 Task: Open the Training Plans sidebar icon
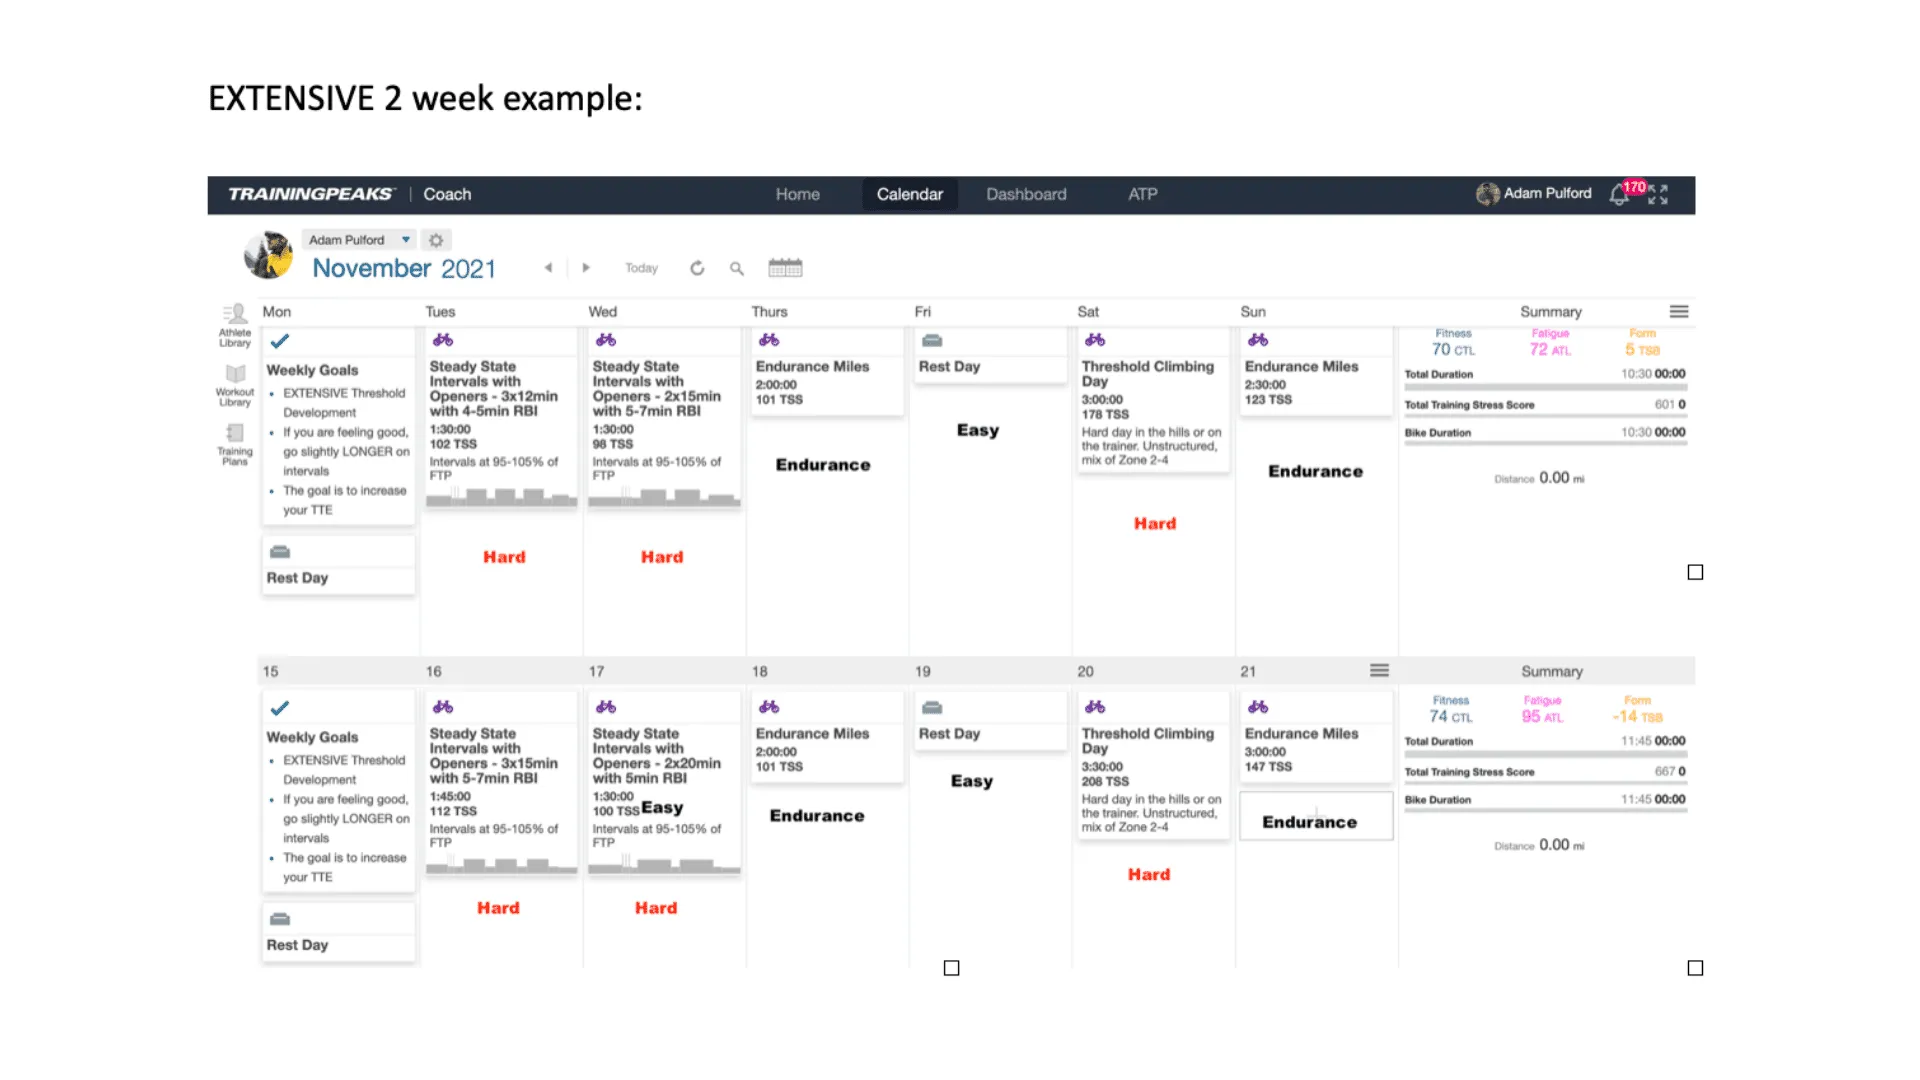(235, 444)
